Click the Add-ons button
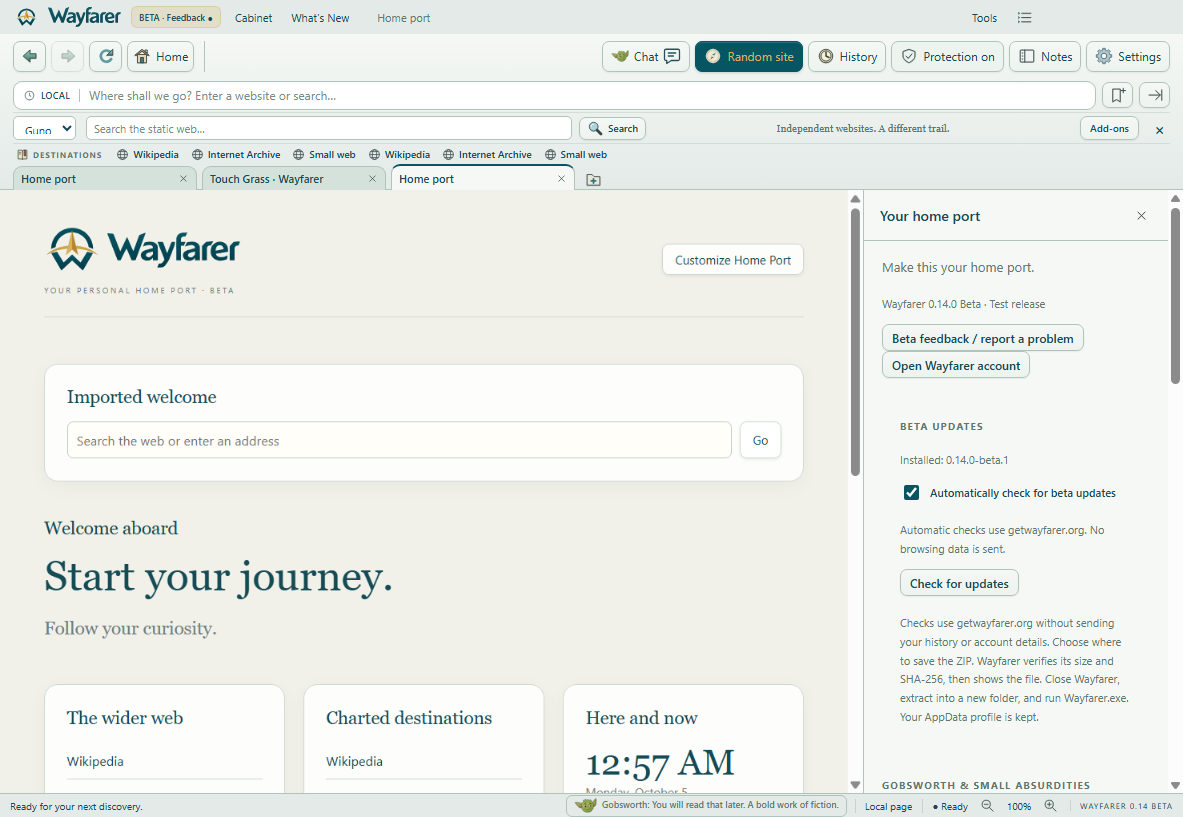Screen dimensions: 1183x817 pyautogui.click(x=1109, y=128)
